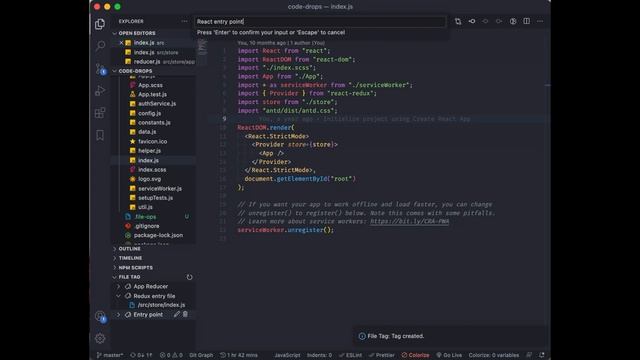Click Open Changes icon in editor toolbar

pos(458,21)
